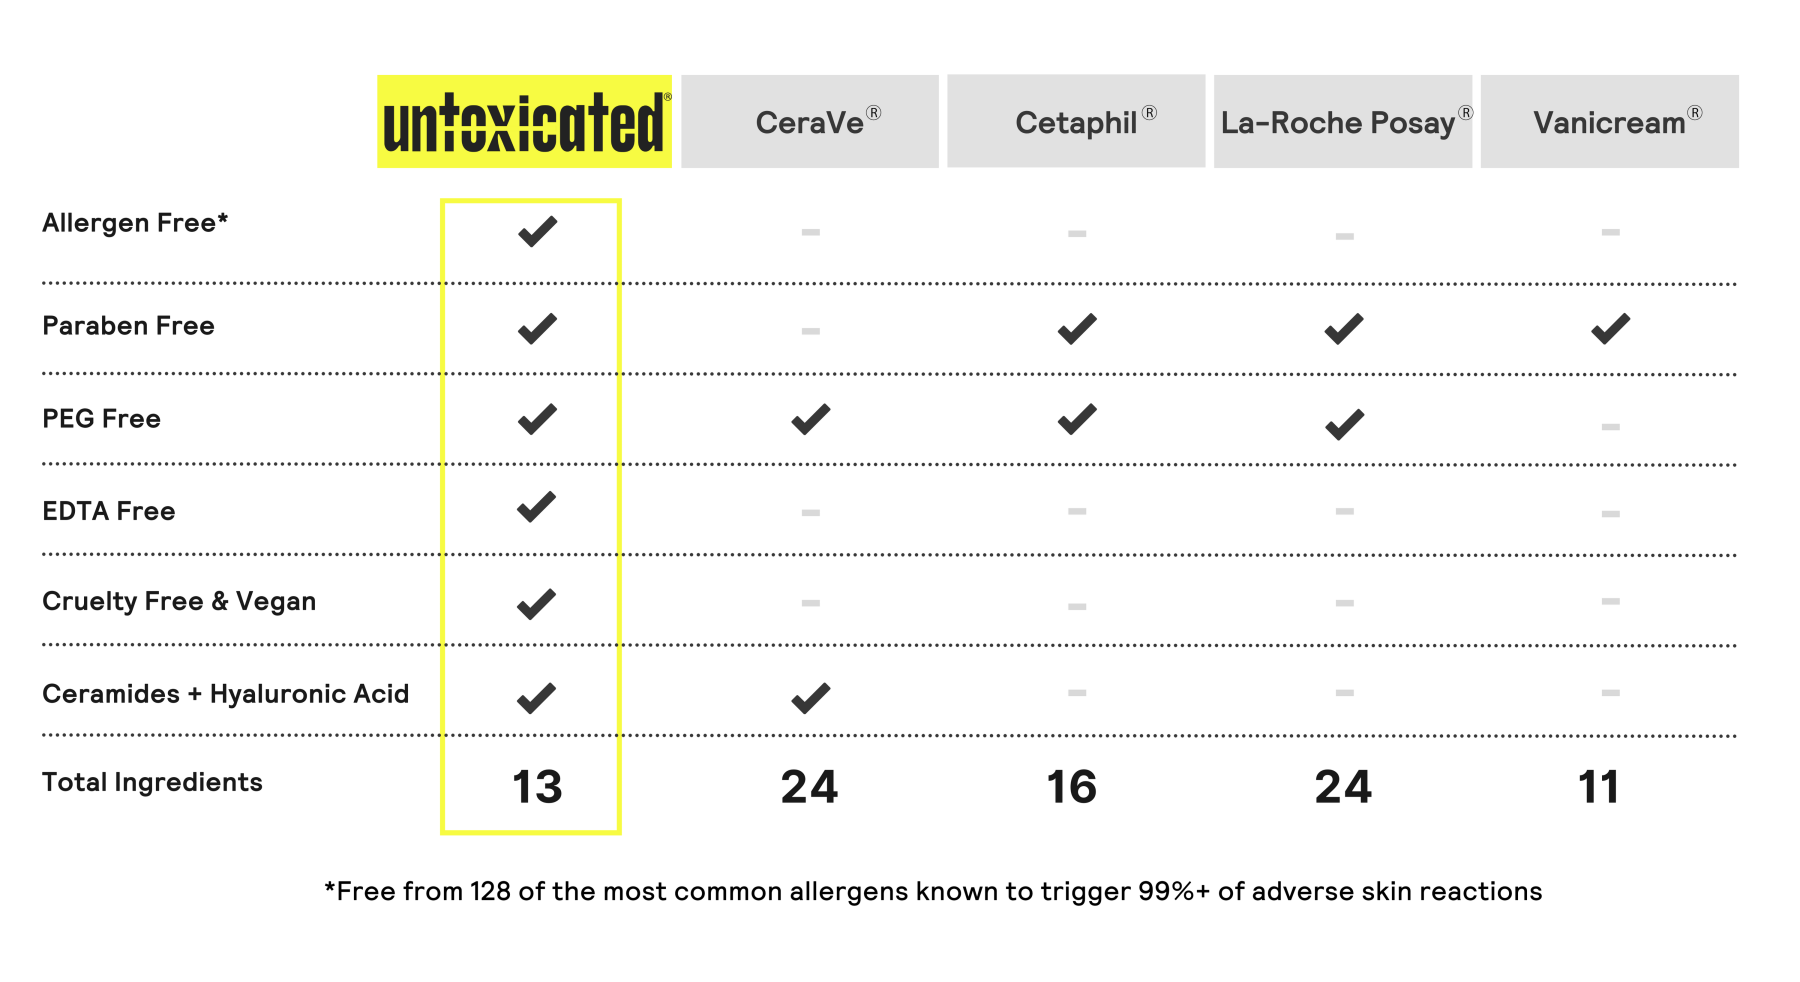The height and width of the screenshot is (982, 1800).
Task: Select the CeraVe column header
Action: [810, 122]
